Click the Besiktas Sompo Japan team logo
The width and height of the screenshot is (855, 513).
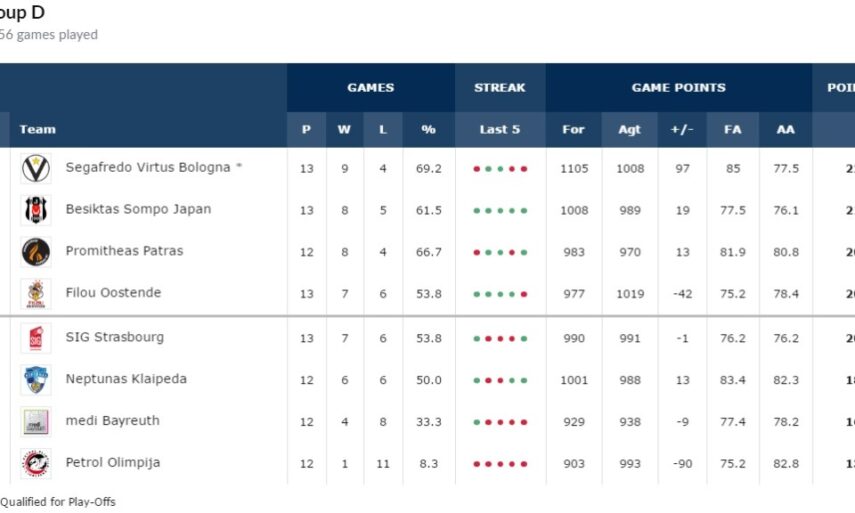click(36, 211)
